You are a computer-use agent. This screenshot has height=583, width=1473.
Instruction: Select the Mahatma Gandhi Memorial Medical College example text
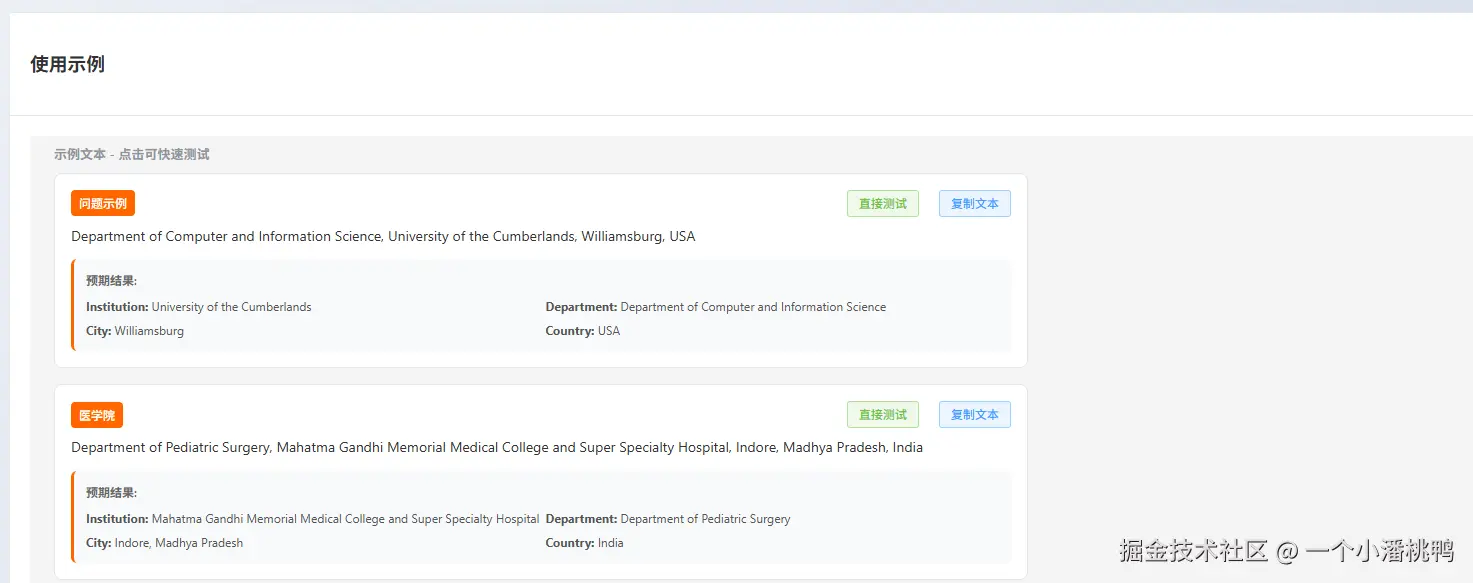(497, 448)
